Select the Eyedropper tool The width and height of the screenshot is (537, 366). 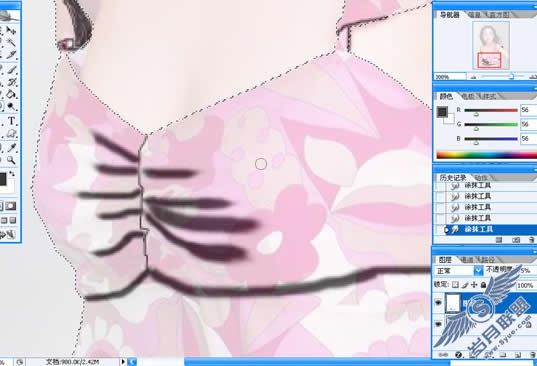[x=12, y=148]
